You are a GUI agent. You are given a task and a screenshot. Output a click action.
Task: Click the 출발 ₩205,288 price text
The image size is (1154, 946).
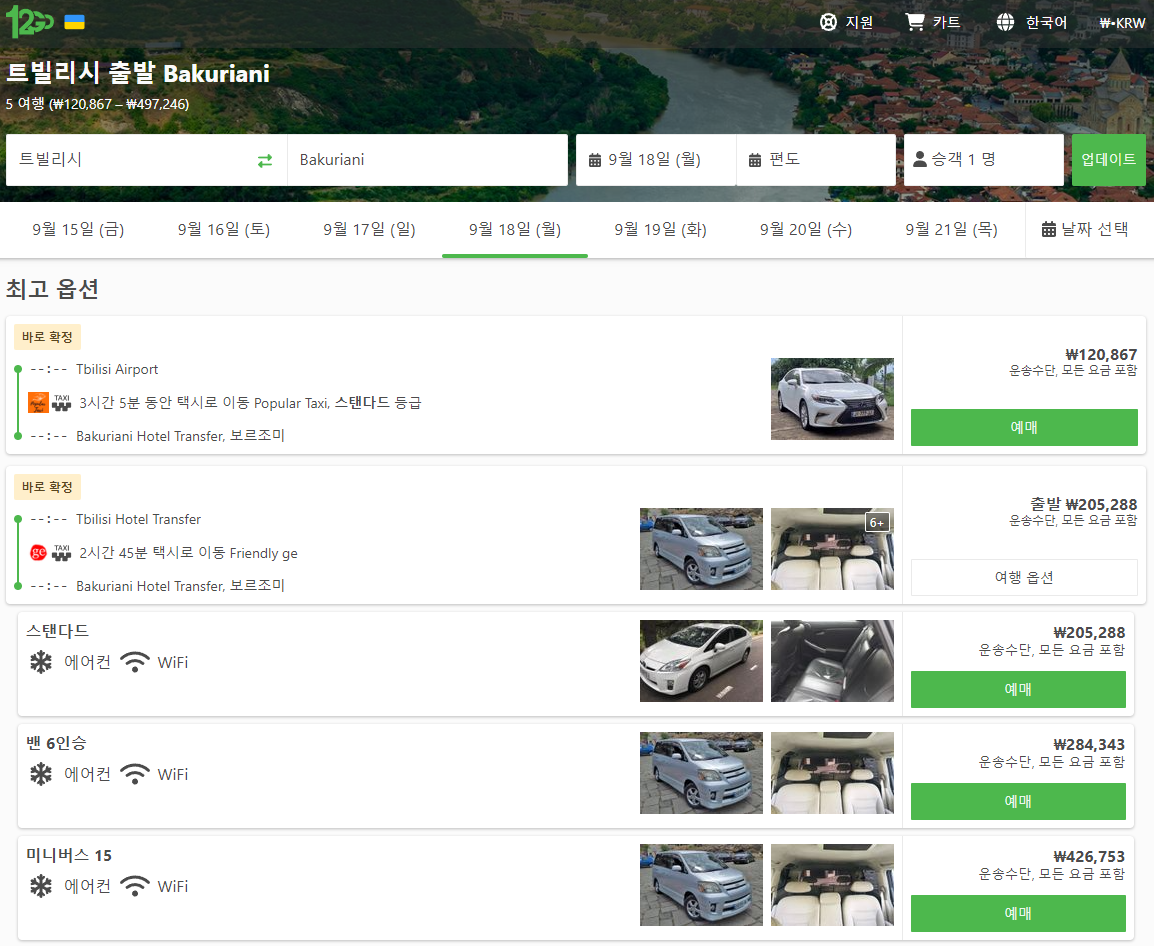tap(1083, 504)
